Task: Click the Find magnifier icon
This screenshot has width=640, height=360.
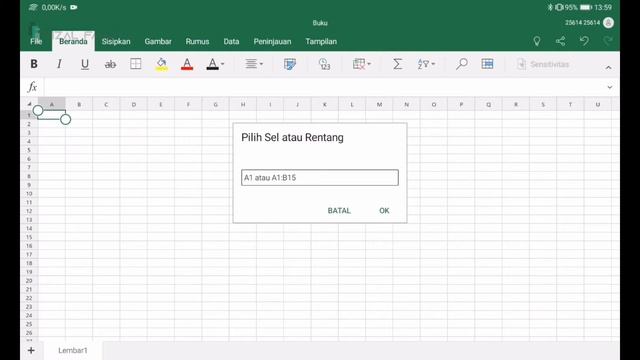Action: [x=462, y=64]
